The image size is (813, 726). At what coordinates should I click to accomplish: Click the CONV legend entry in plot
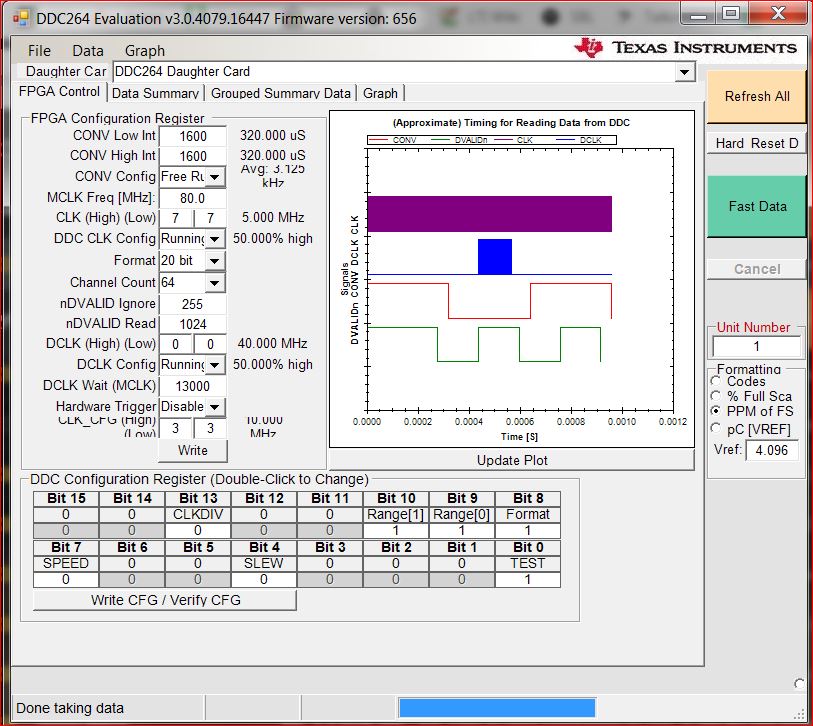(394, 140)
